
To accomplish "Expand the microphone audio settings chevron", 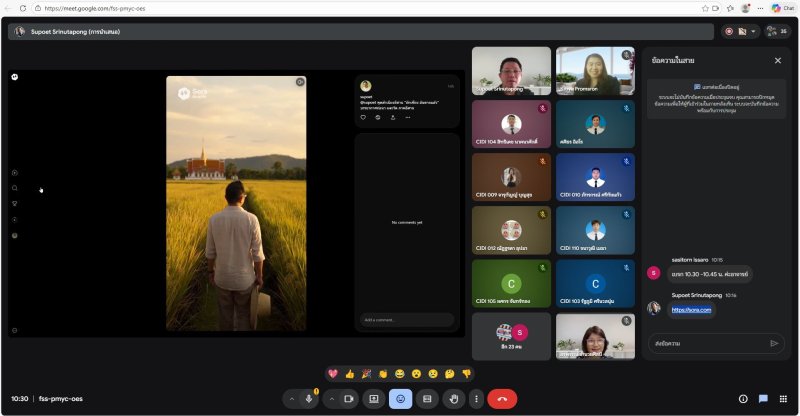I will (292, 398).
